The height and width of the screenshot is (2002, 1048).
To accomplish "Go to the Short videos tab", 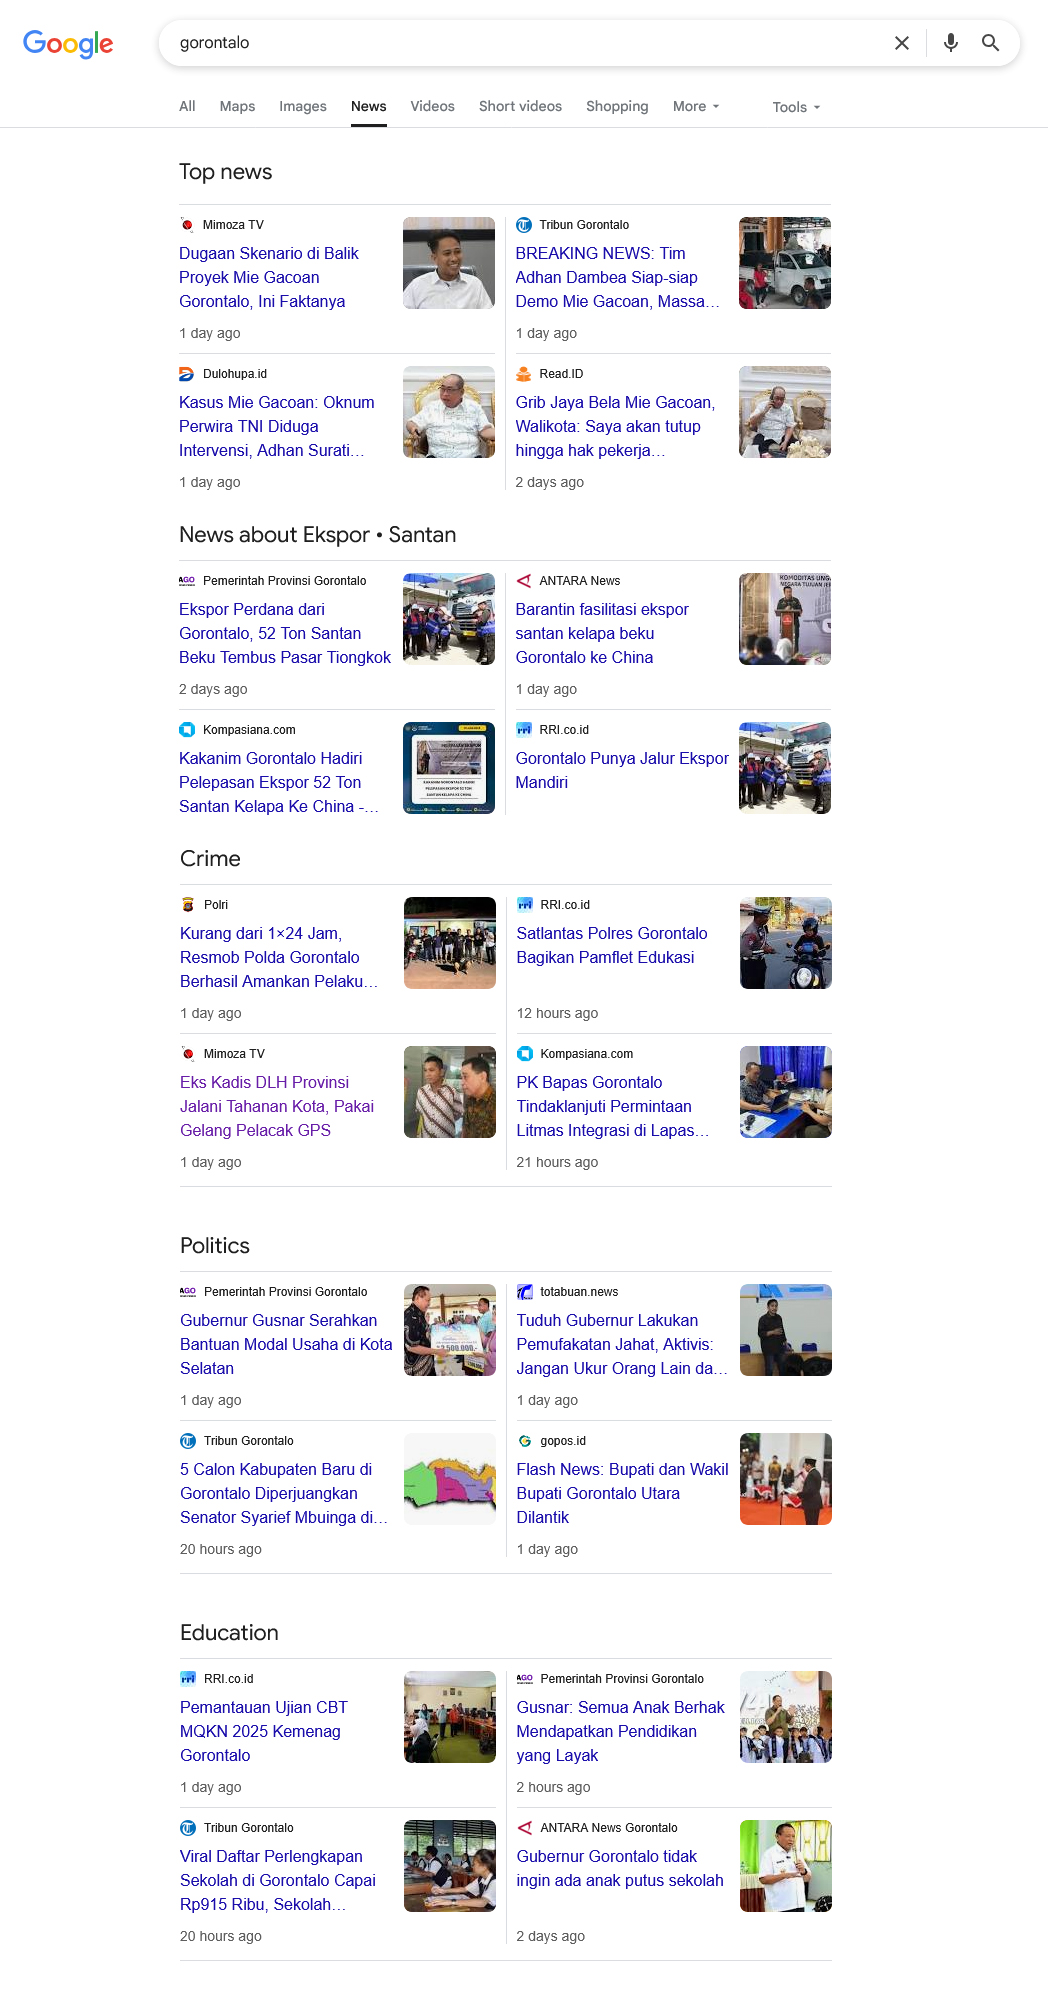I will pos(520,106).
